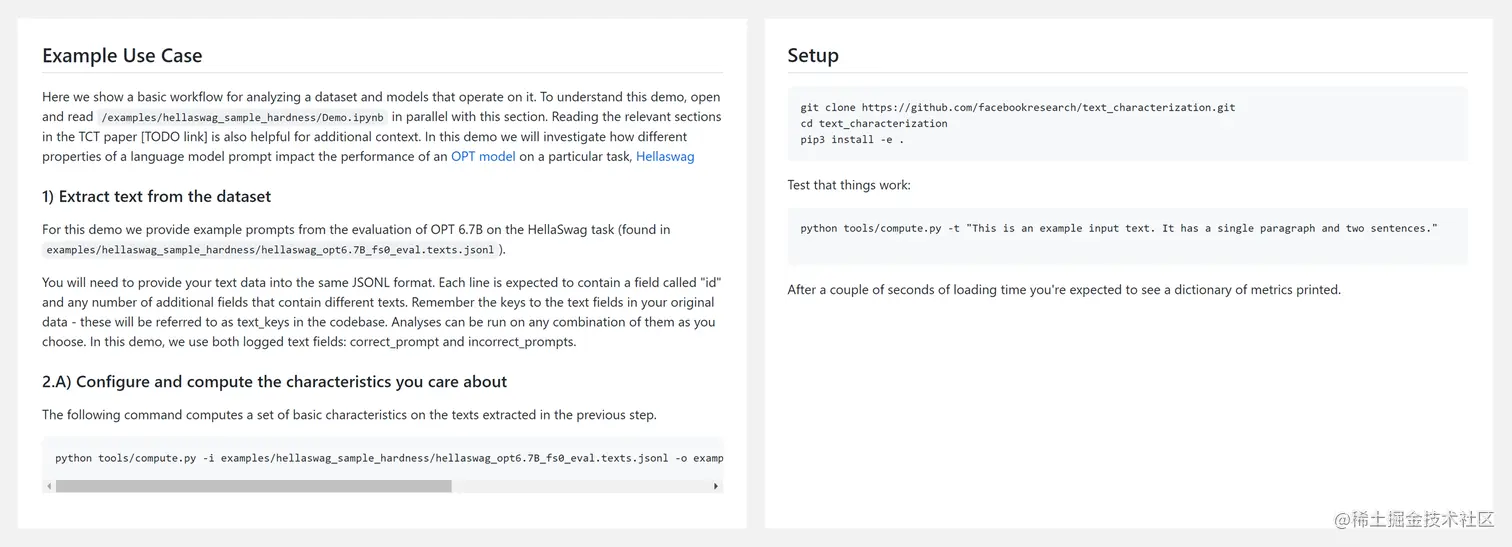
Task: Click the code block's right scroll arrow
Action: [x=716, y=486]
